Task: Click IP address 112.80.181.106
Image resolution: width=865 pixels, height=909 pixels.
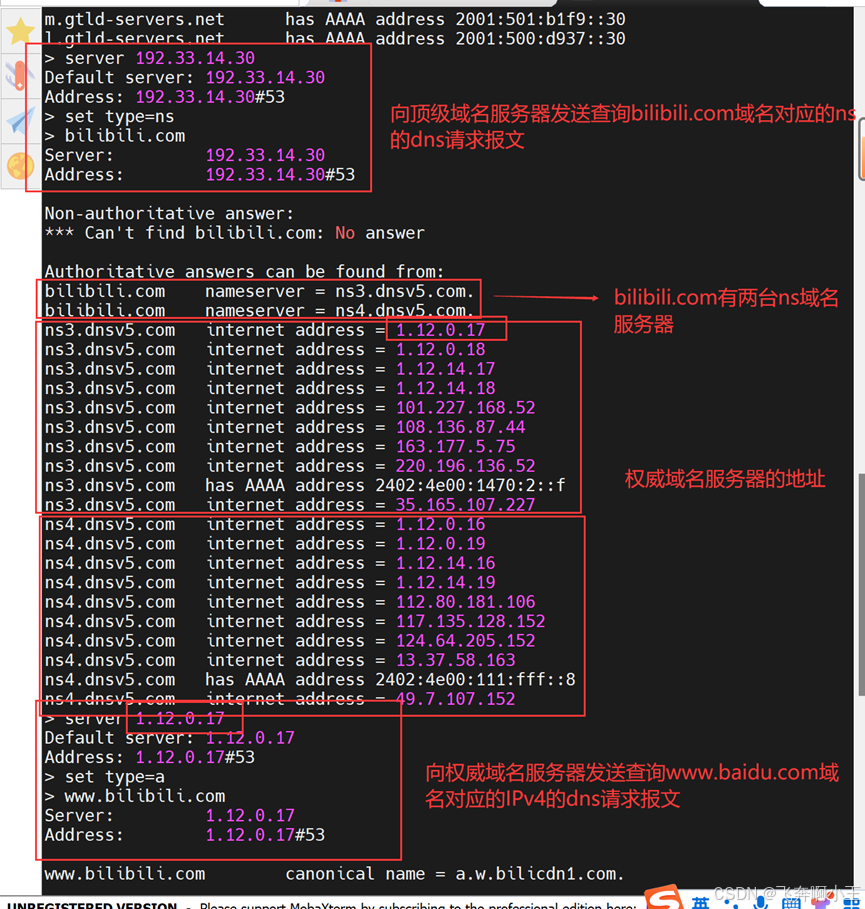Action: pyautogui.click(x=466, y=602)
